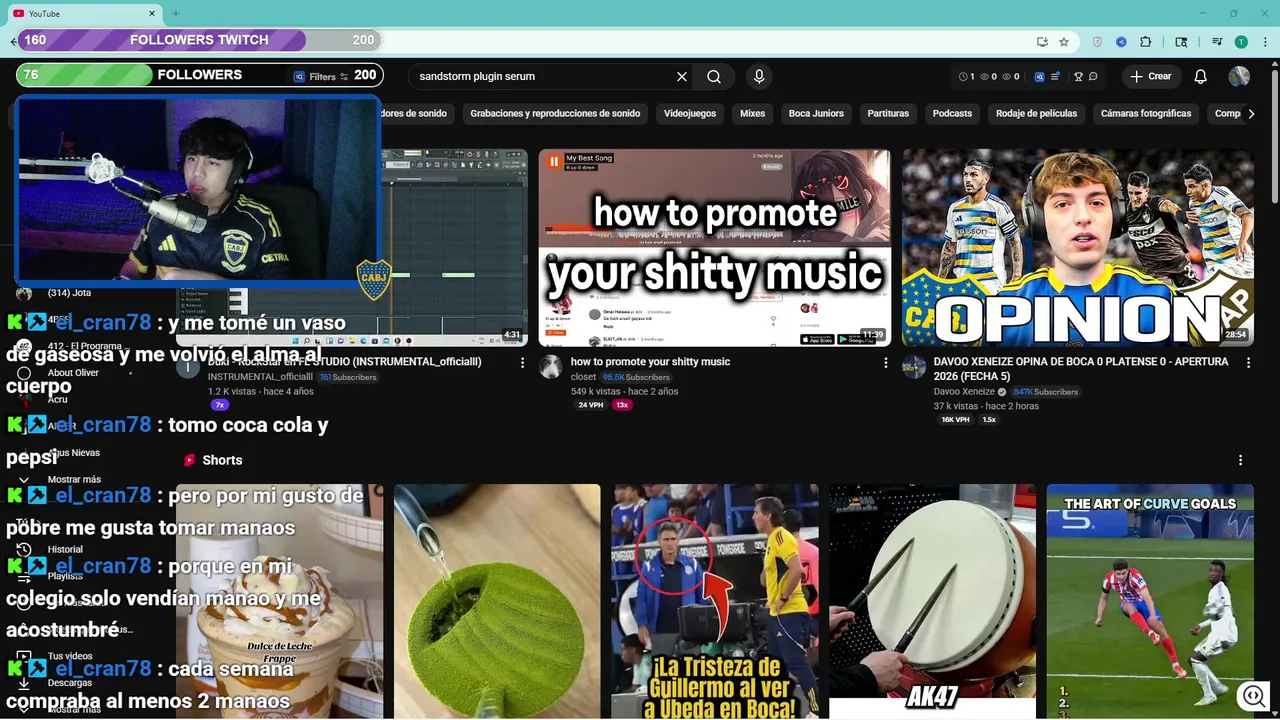Select the Videojuegos chip
This screenshot has width=1280, height=720.
click(690, 114)
